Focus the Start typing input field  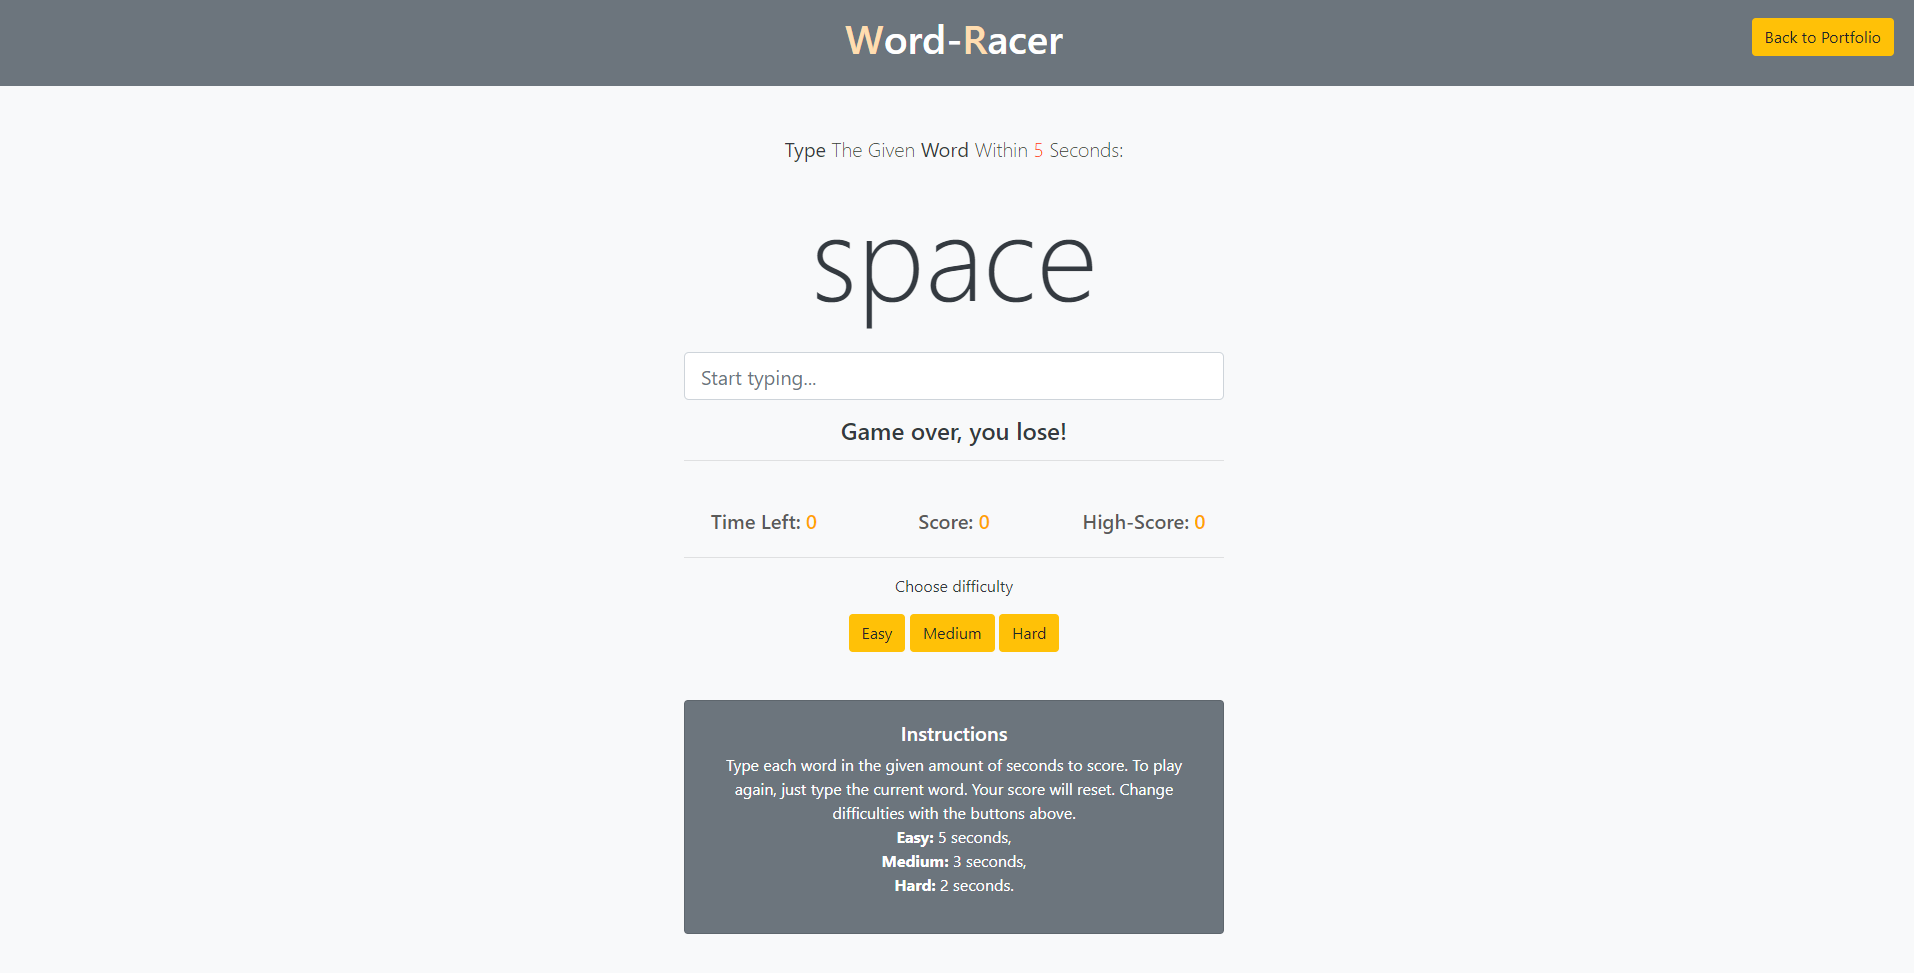[x=954, y=376]
